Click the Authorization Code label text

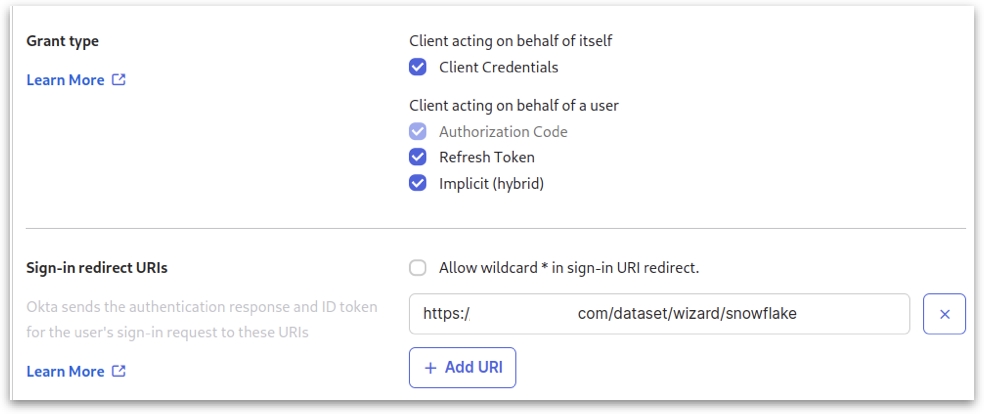503,132
